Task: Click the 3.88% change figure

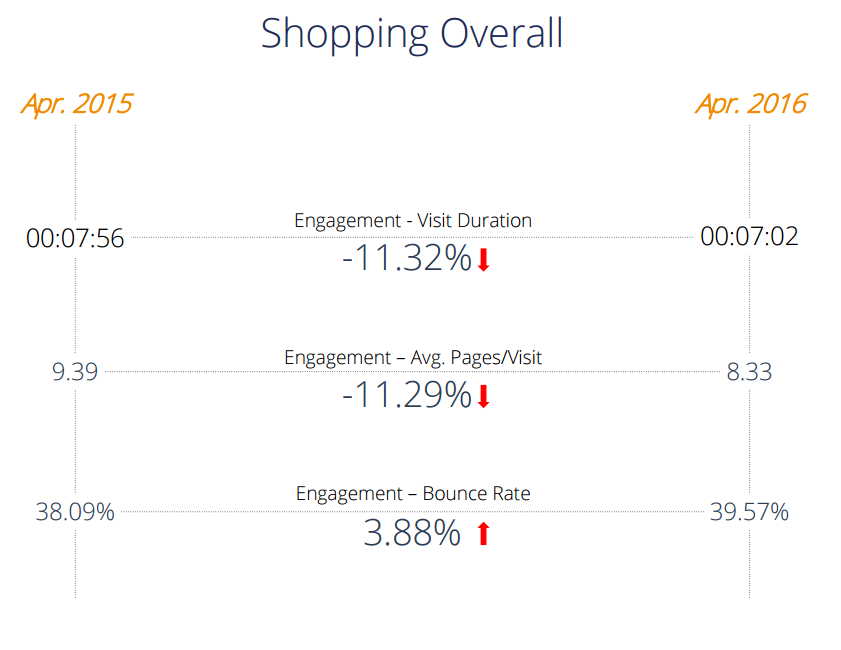Action: click(412, 534)
